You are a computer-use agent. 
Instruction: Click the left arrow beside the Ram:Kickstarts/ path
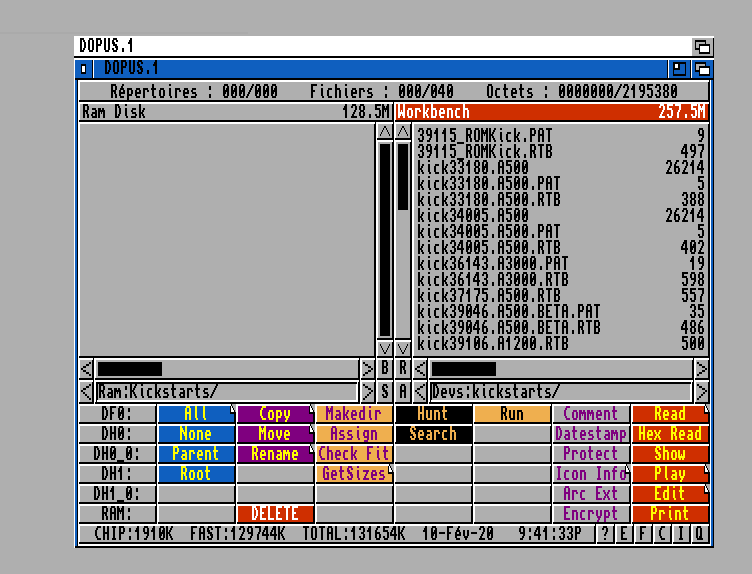point(86,392)
